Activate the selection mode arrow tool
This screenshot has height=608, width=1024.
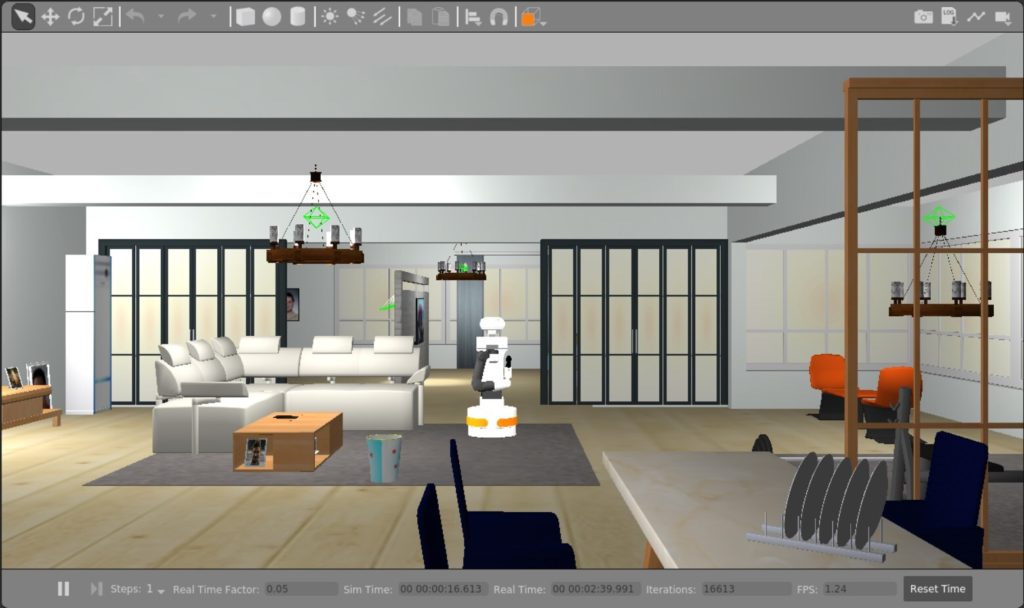pos(23,17)
